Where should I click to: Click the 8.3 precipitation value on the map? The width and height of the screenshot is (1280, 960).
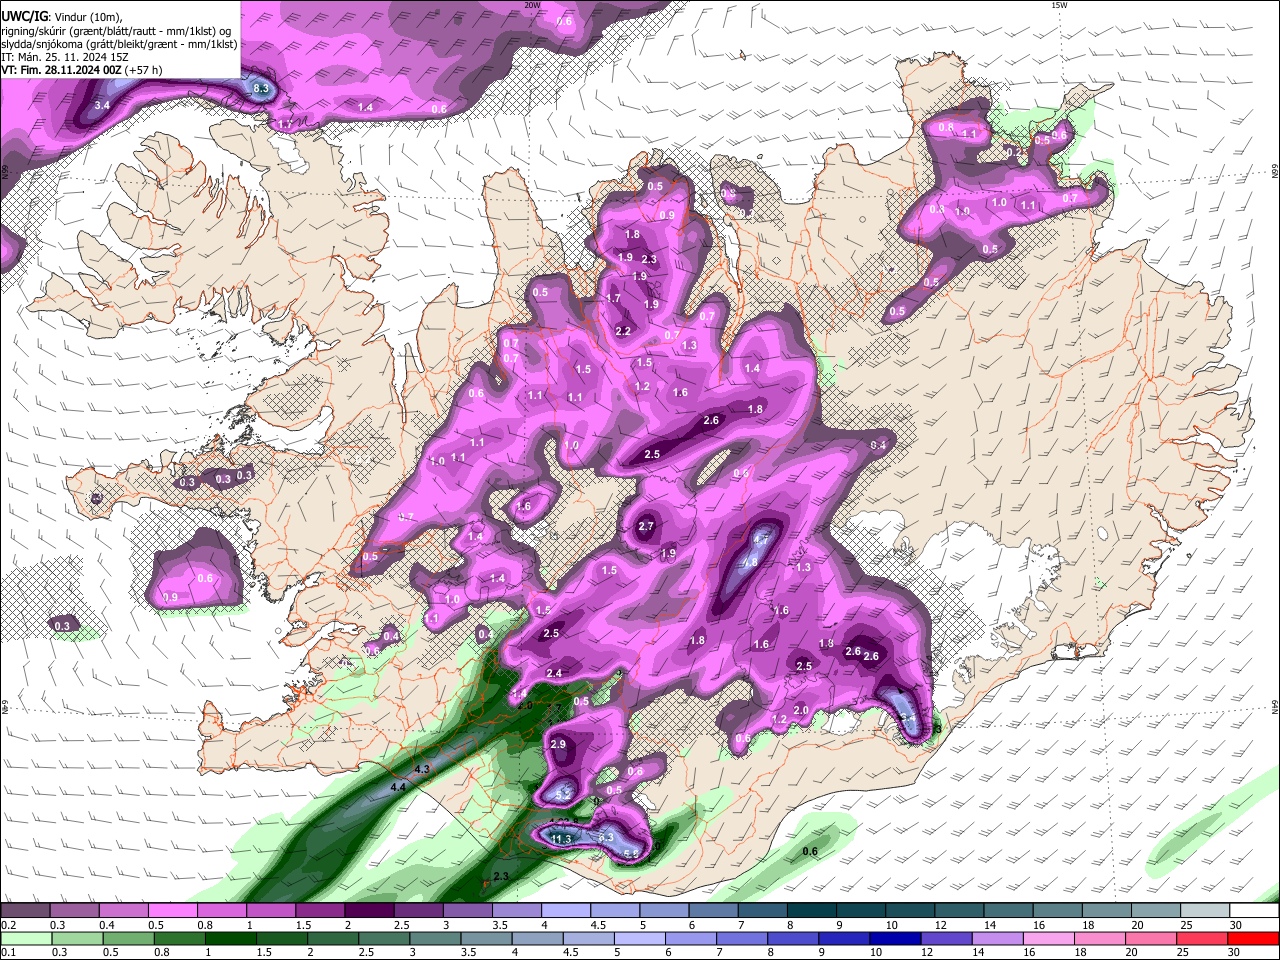pos(261,89)
